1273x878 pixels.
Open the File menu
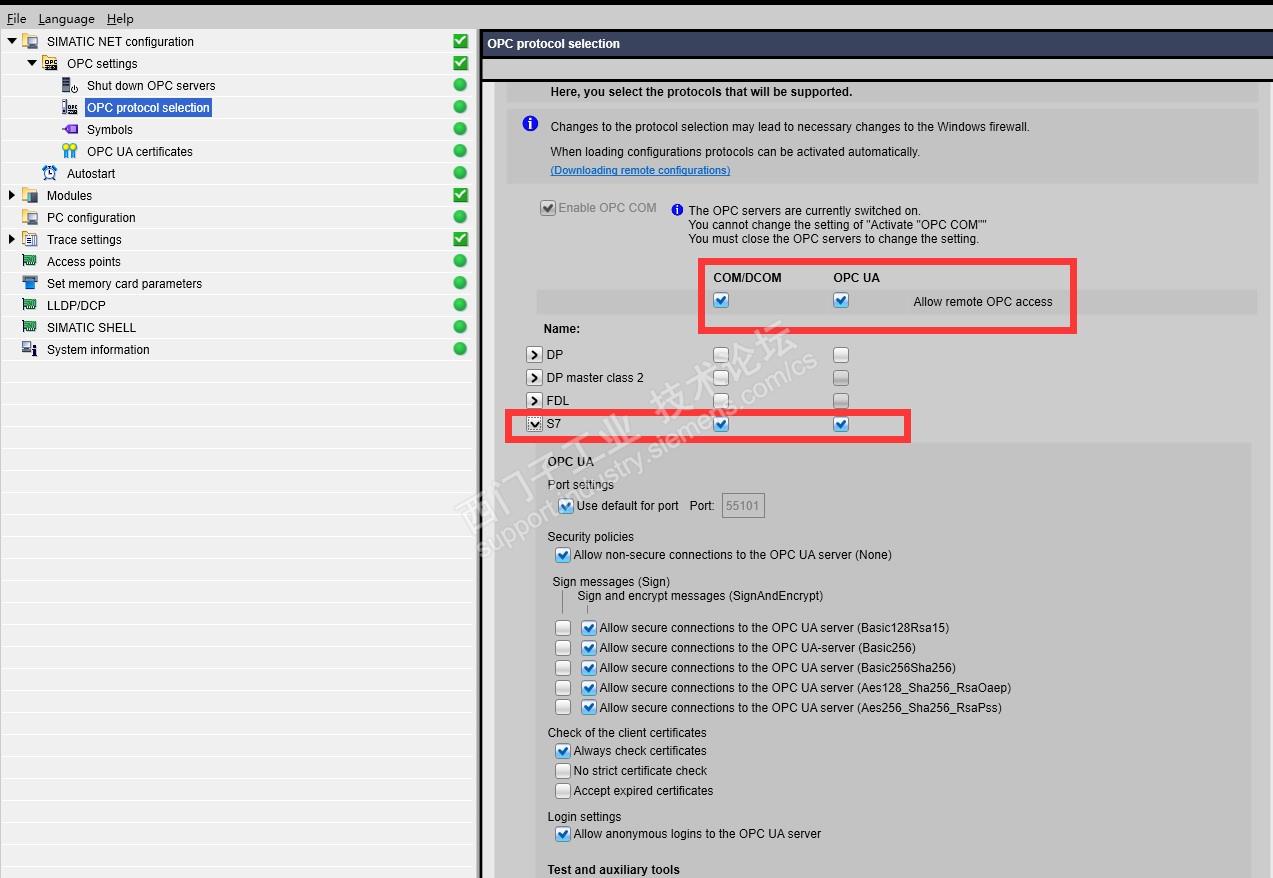(16, 18)
